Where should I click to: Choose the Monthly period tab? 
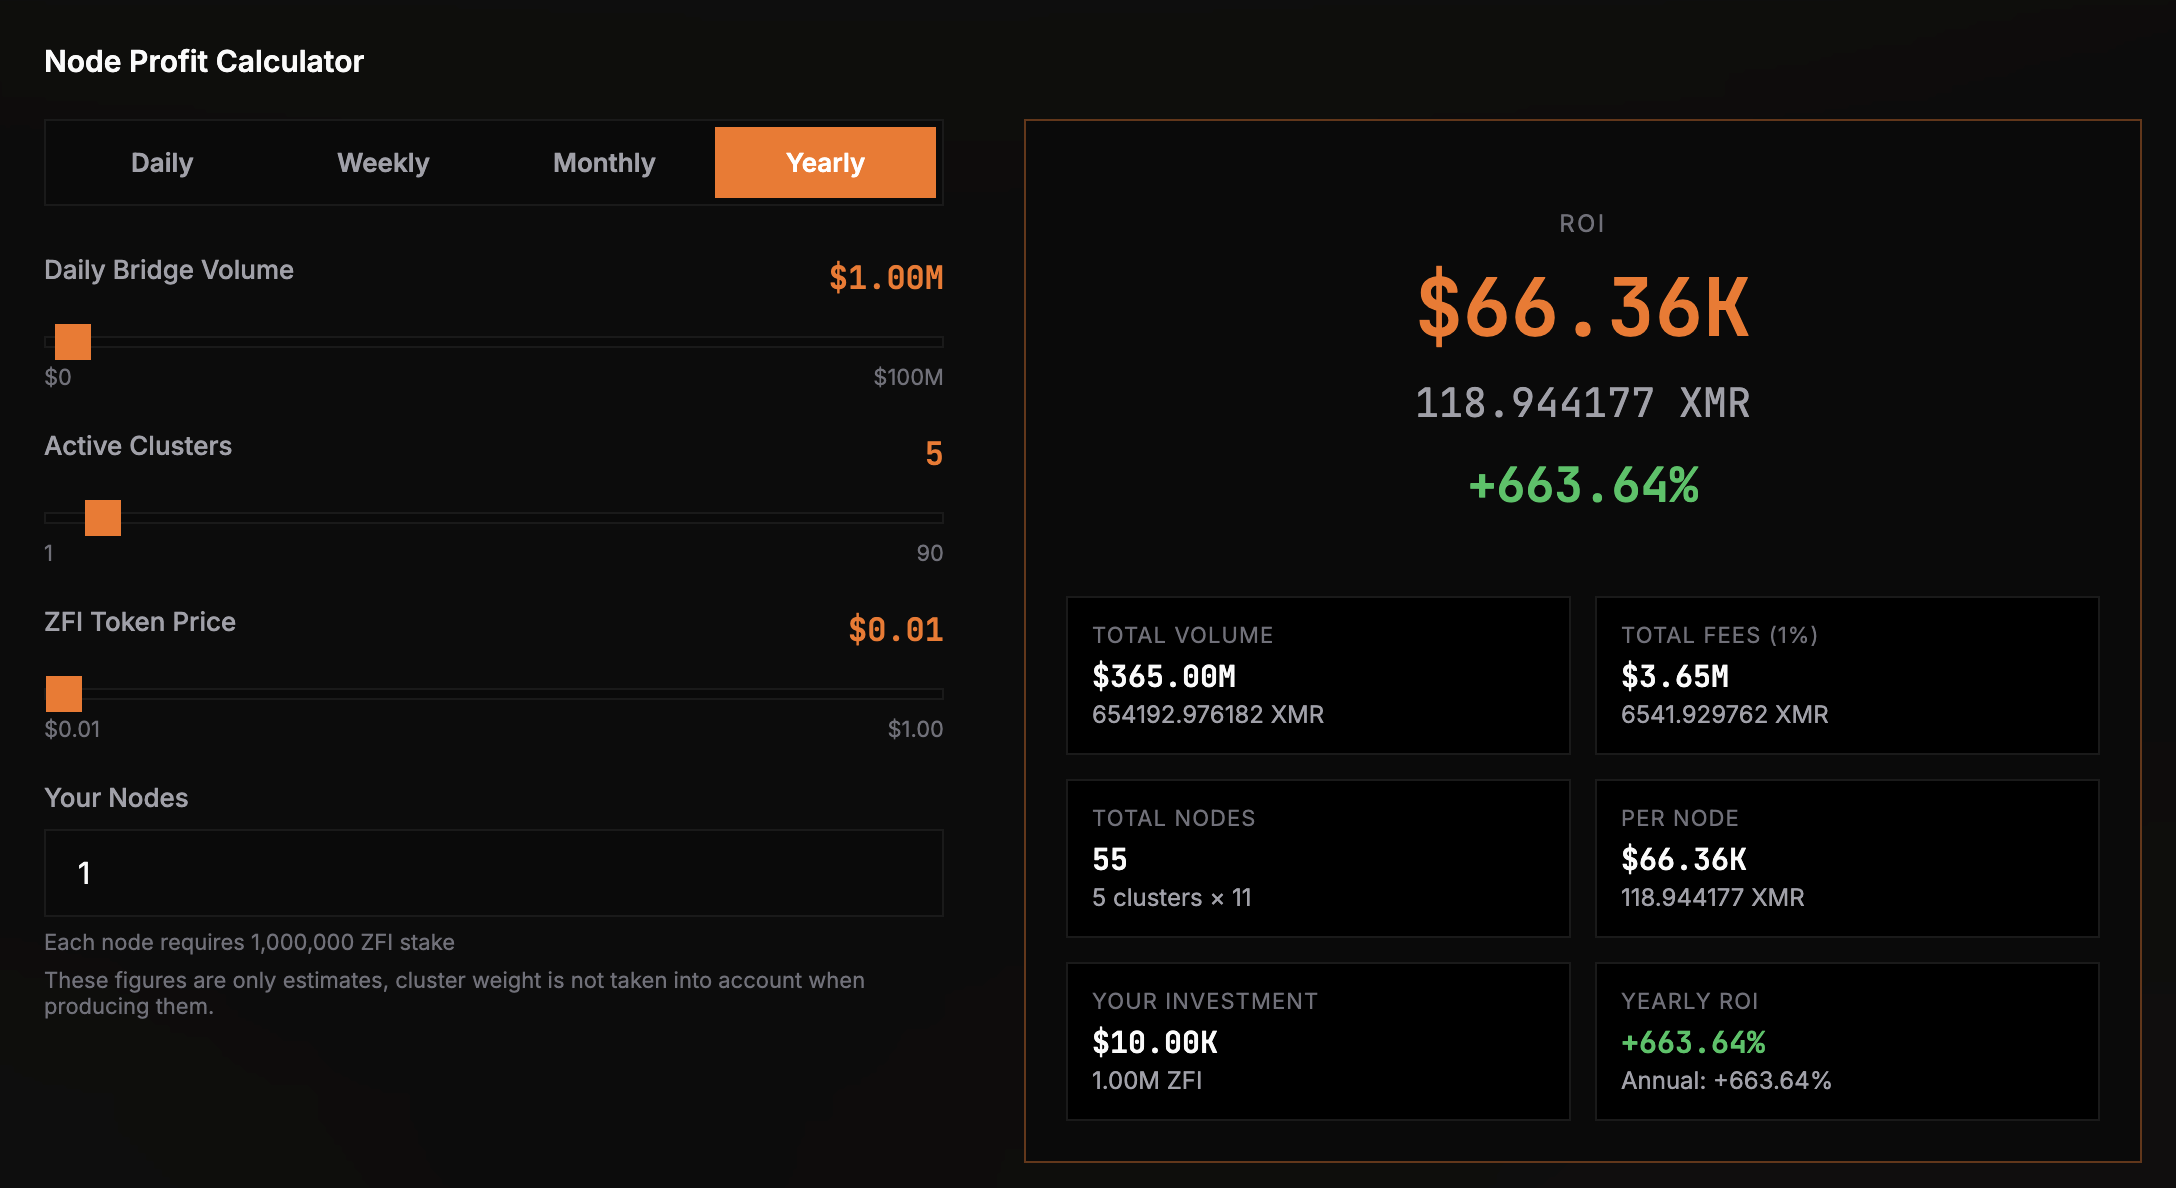(604, 163)
